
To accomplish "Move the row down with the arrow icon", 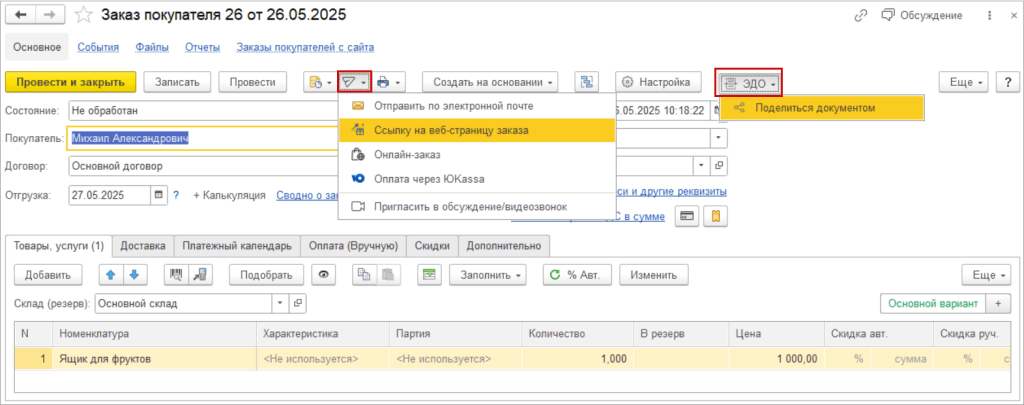I will pos(134,275).
